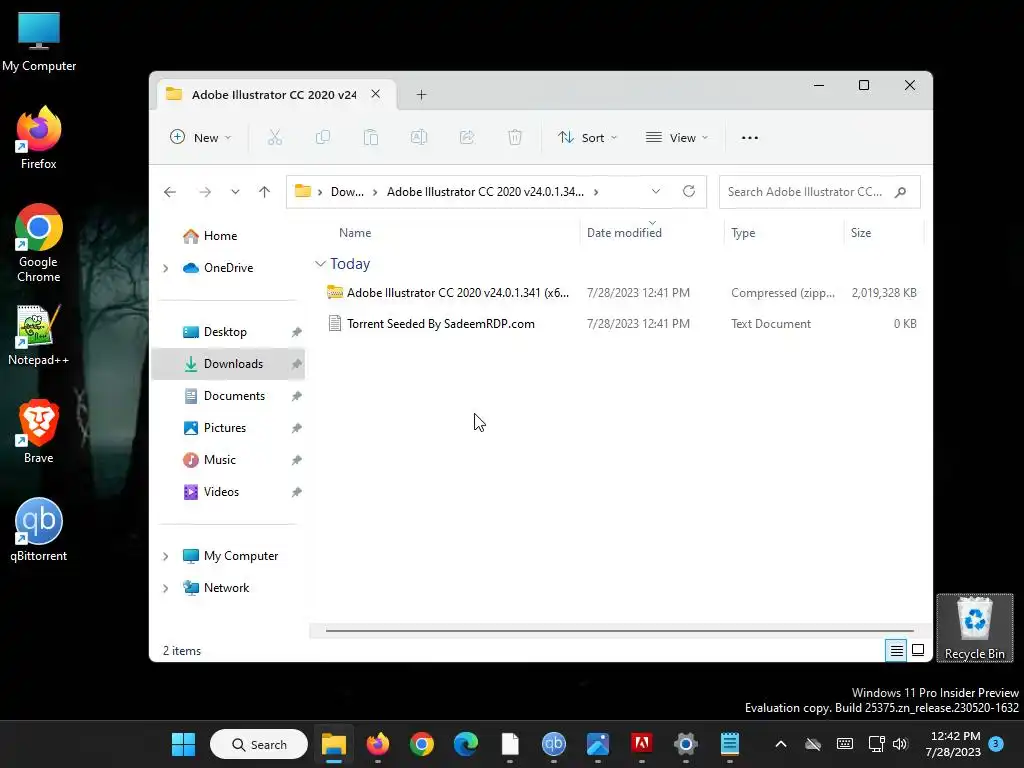Select Firefox desktop icon
Image resolution: width=1024 pixels, height=768 pixels.
[39, 138]
